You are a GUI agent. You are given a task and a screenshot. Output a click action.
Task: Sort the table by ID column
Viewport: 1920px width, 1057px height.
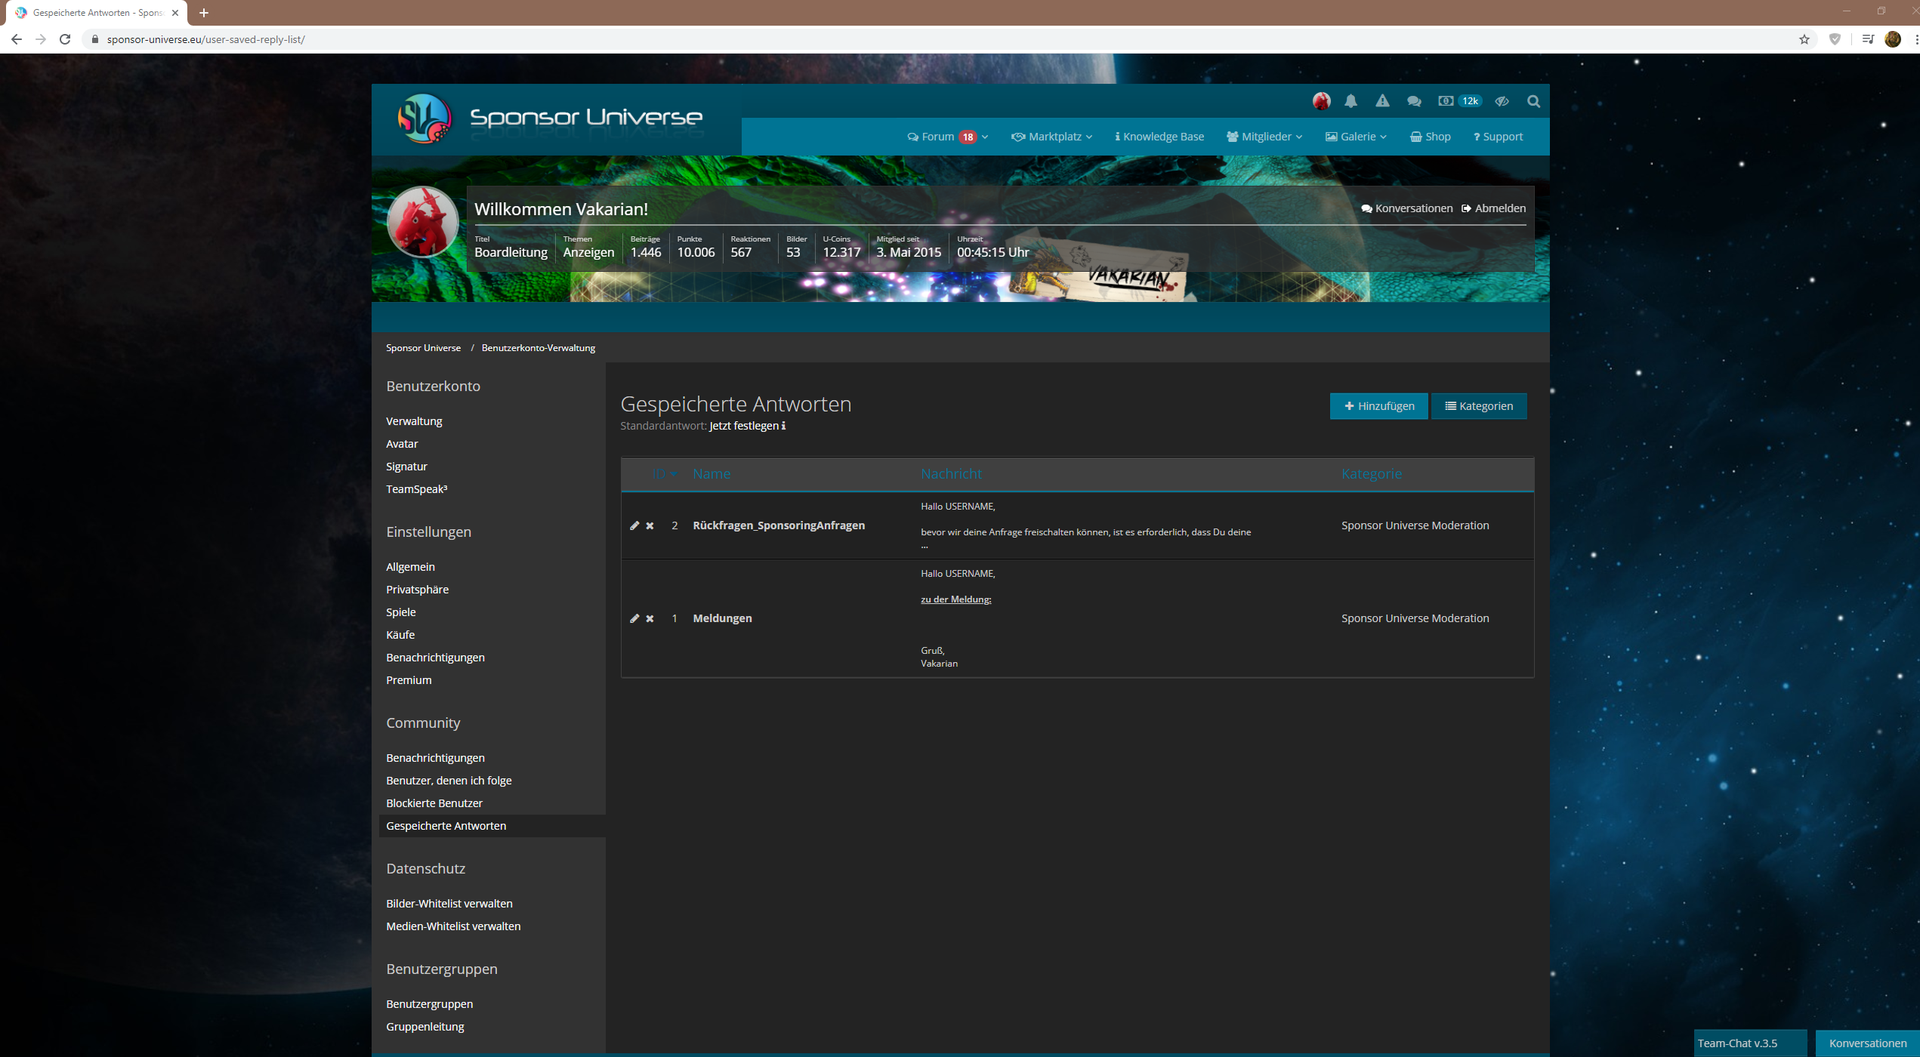pyautogui.click(x=664, y=474)
